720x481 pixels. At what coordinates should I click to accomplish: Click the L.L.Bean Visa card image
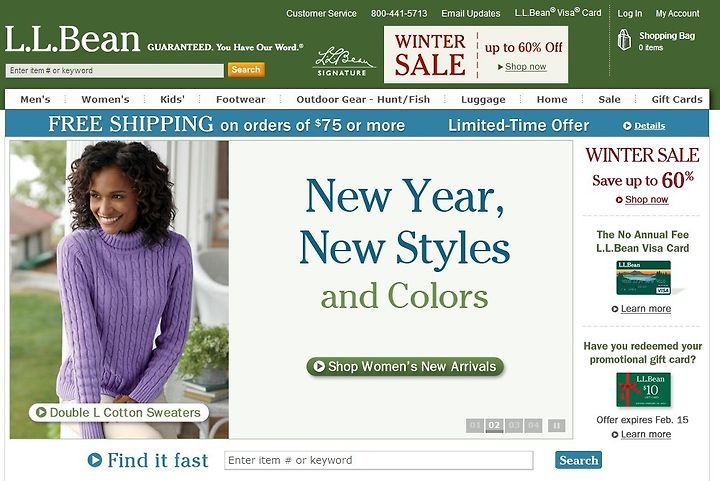[x=644, y=278]
